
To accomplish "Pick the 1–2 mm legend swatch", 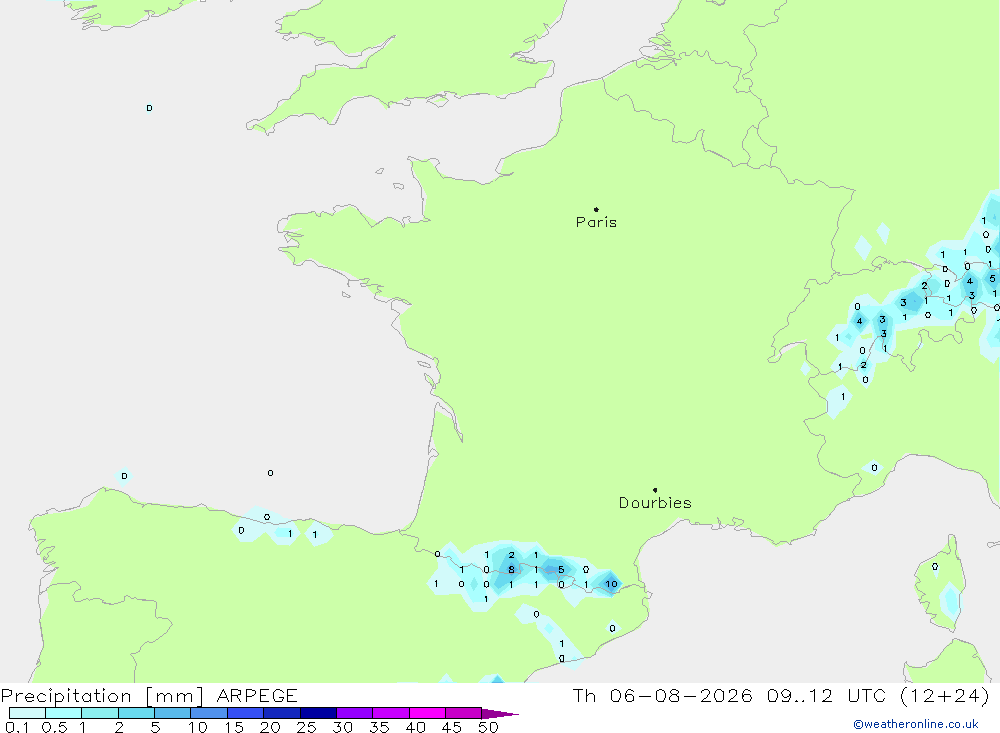I will [100, 713].
